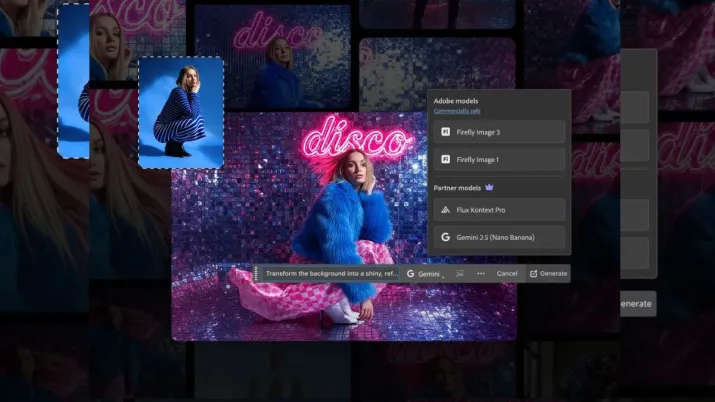
Task: Select Firefly Image 1 model
Action: click(499, 159)
